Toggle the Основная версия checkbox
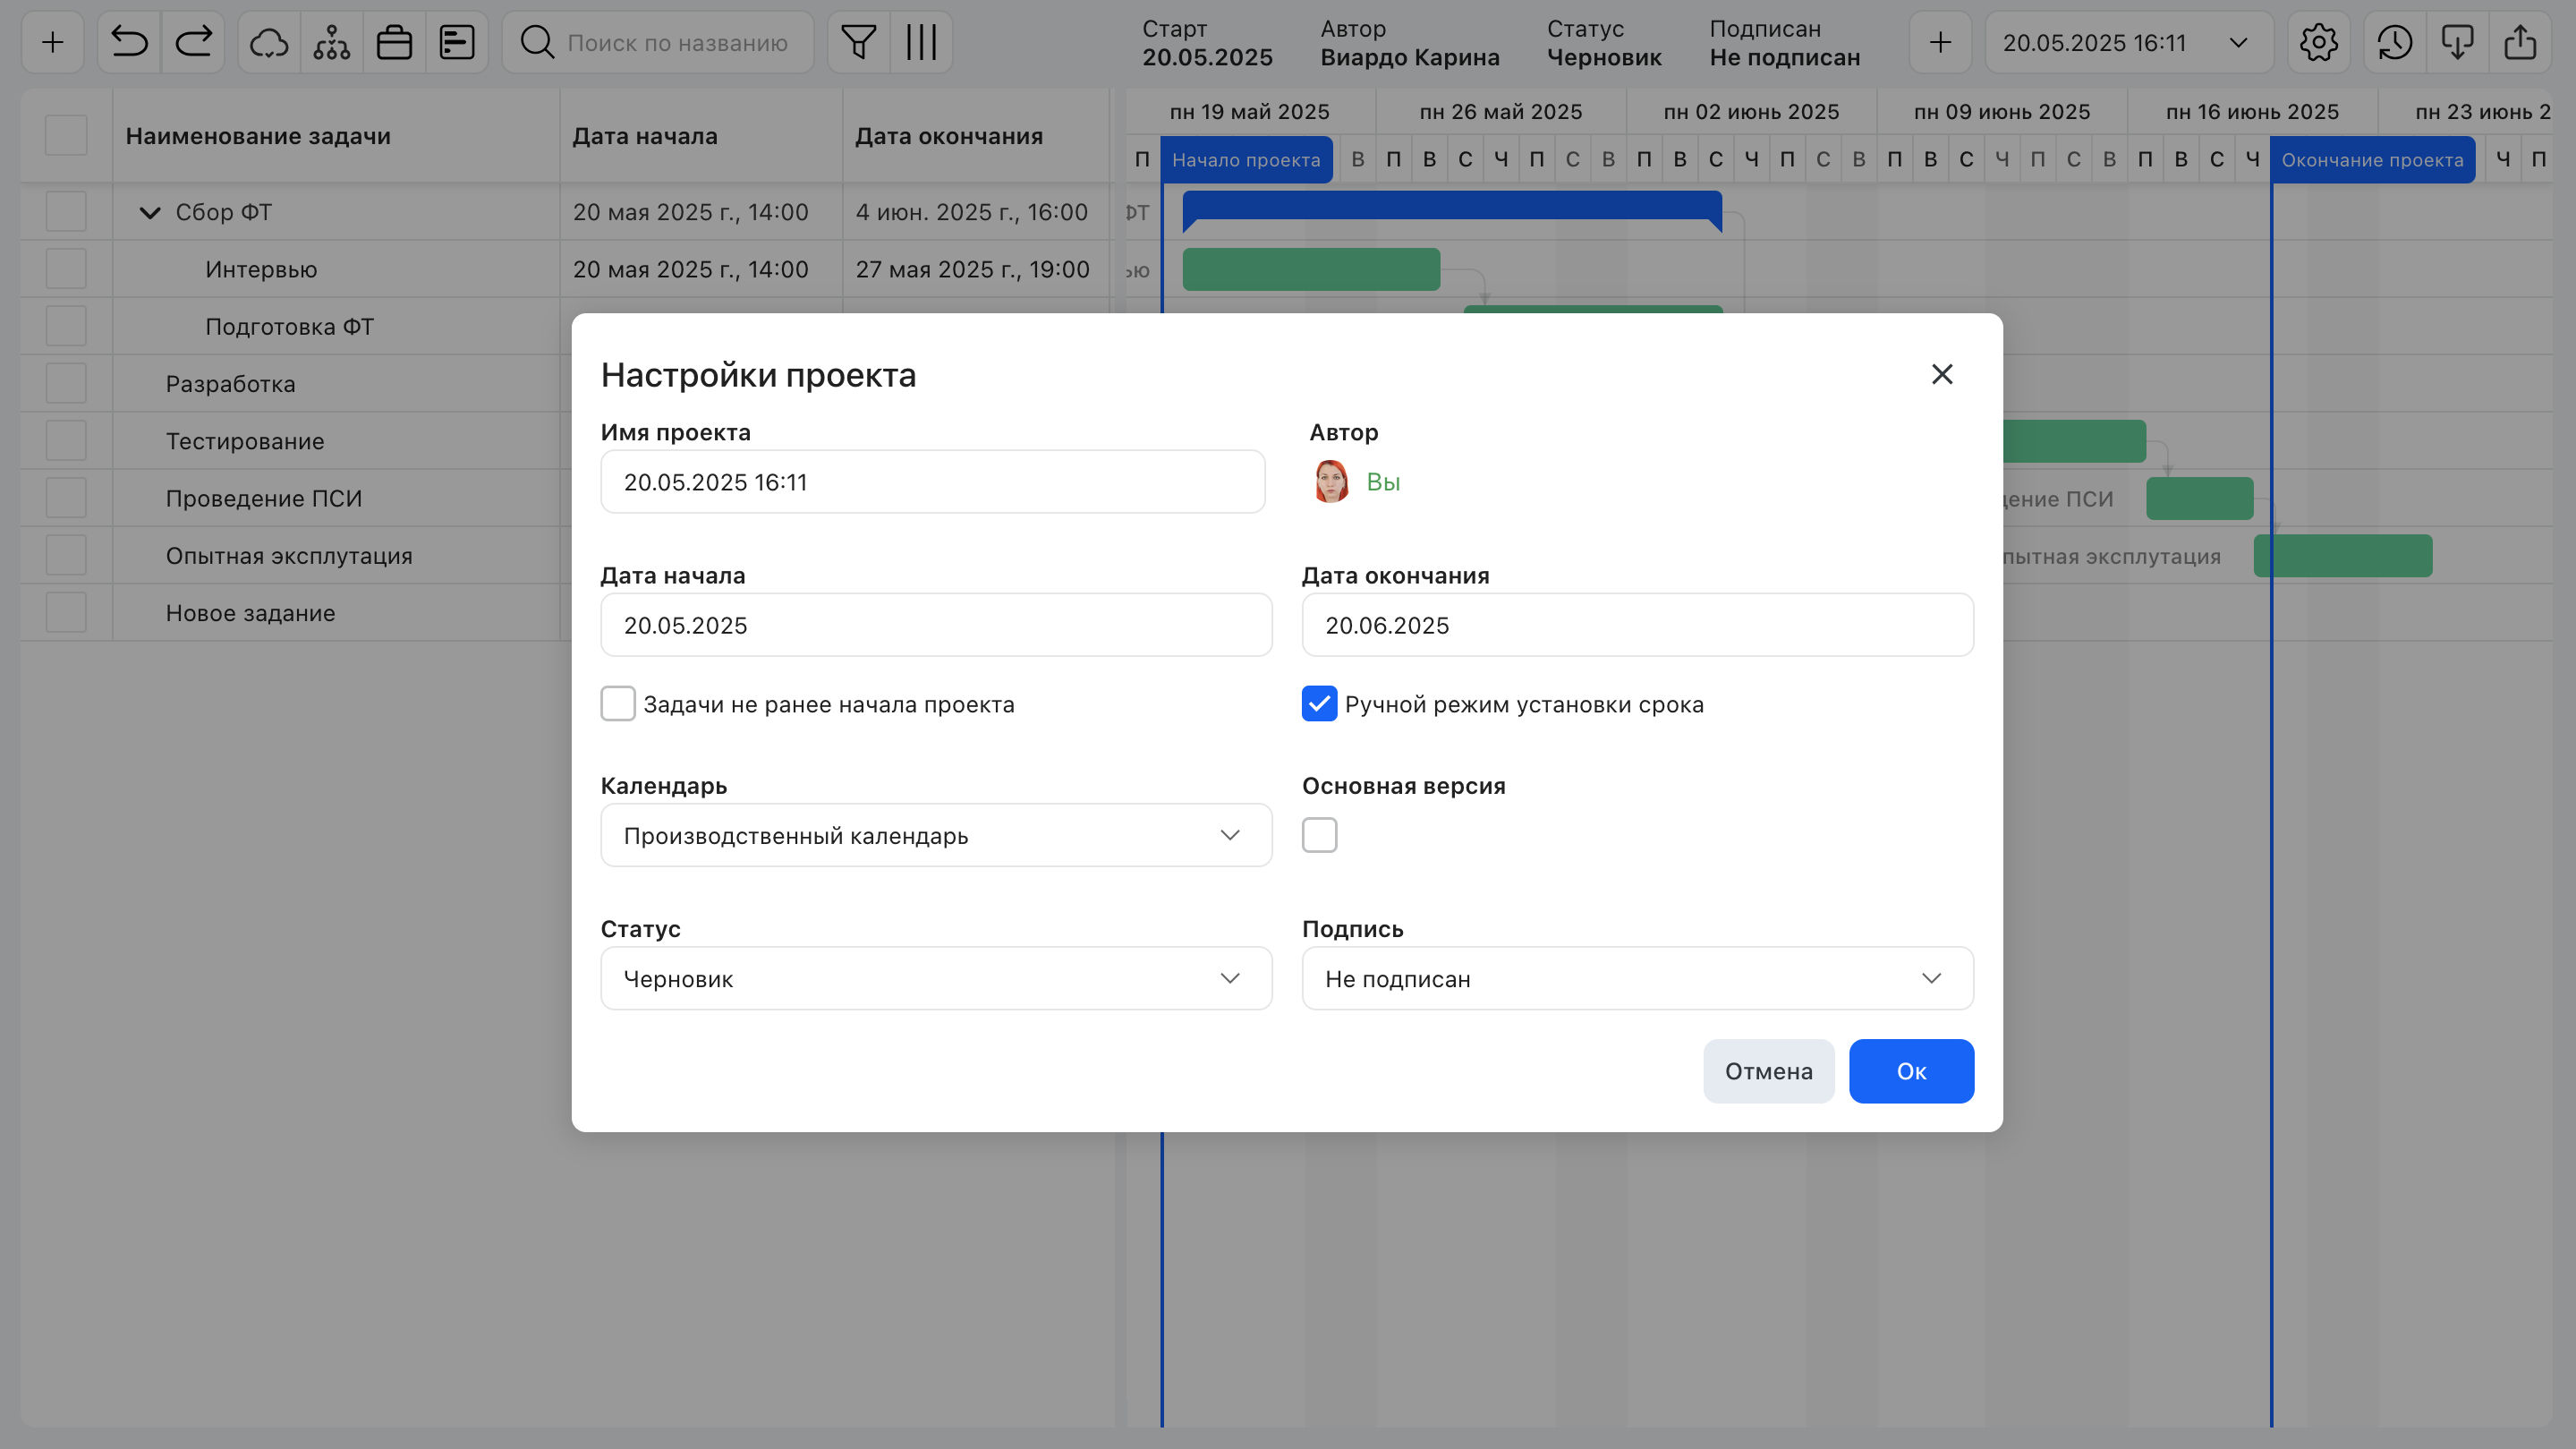This screenshot has width=2576, height=1449. 1319,835
